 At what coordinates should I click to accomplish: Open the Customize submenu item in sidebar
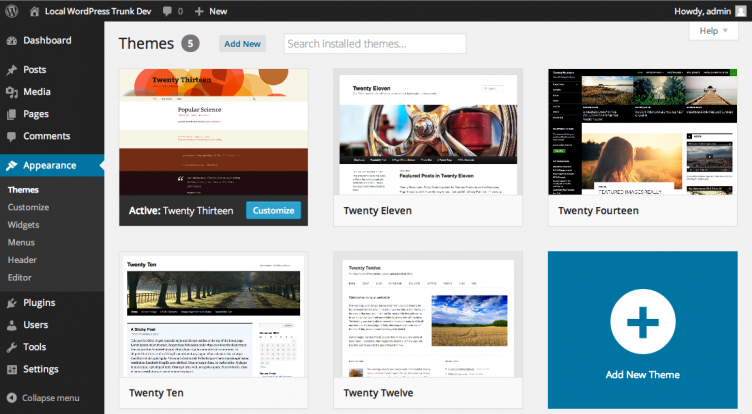click(x=28, y=207)
